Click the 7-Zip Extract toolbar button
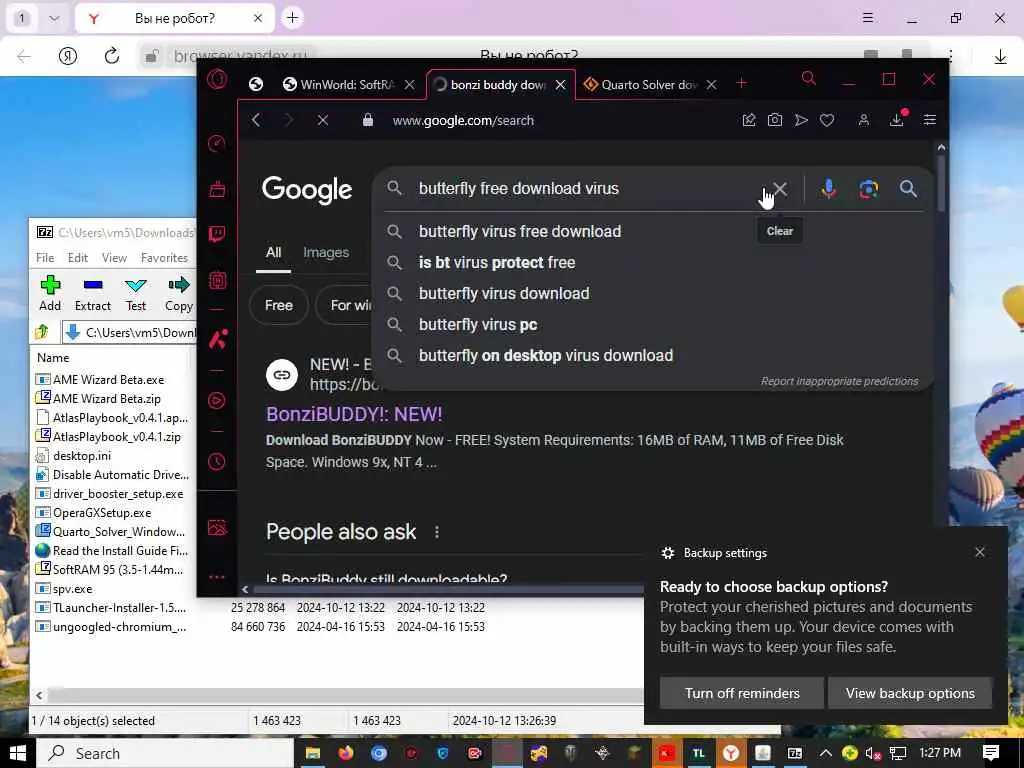 (x=93, y=293)
